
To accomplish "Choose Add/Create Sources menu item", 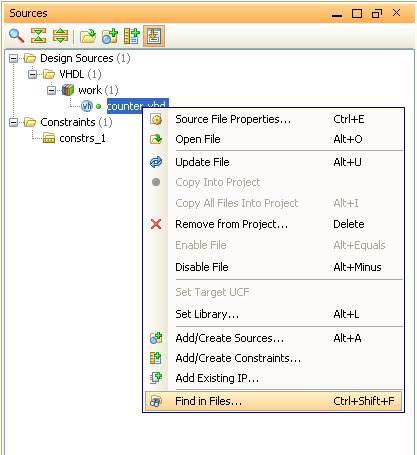I will pyautogui.click(x=273, y=338).
